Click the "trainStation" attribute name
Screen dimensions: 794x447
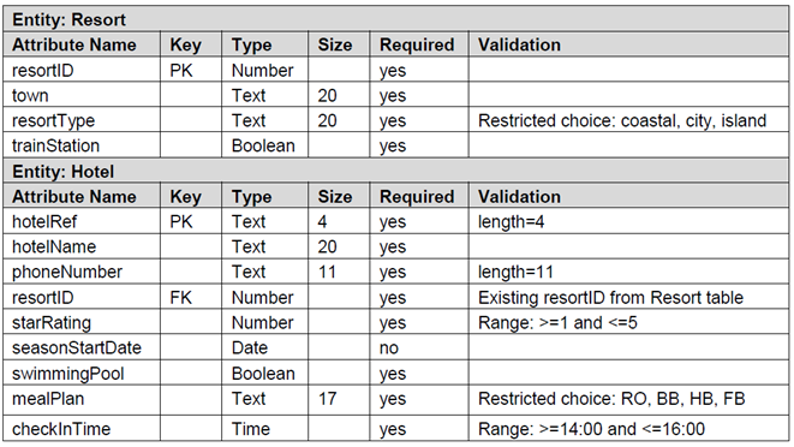click(57, 146)
